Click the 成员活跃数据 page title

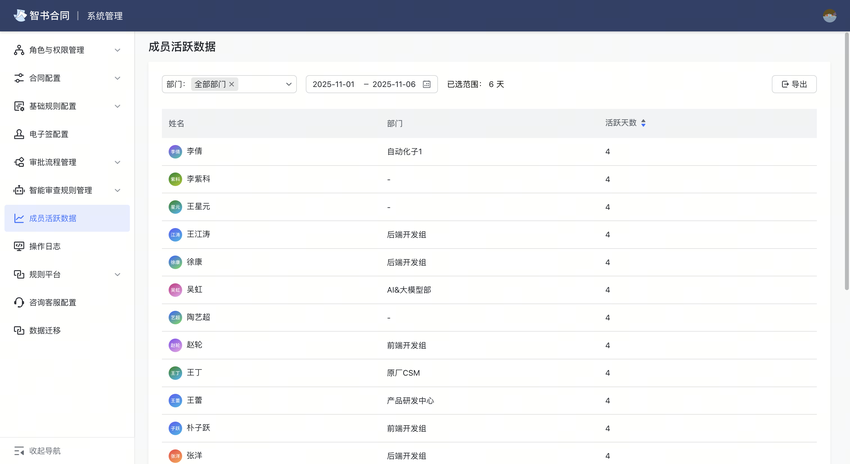182,47
